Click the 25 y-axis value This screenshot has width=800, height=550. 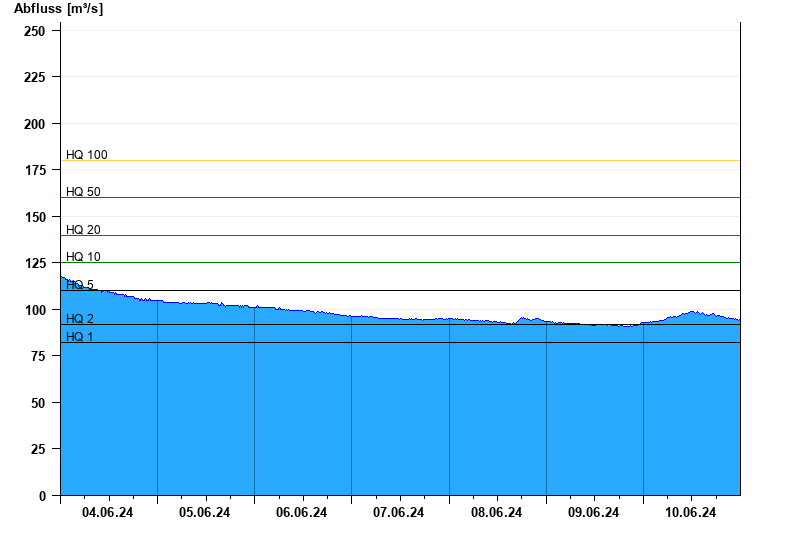(x=38, y=449)
